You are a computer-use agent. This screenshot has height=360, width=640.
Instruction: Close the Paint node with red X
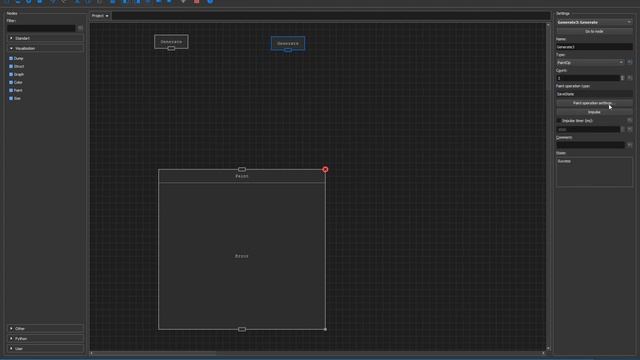(x=325, y=169)
